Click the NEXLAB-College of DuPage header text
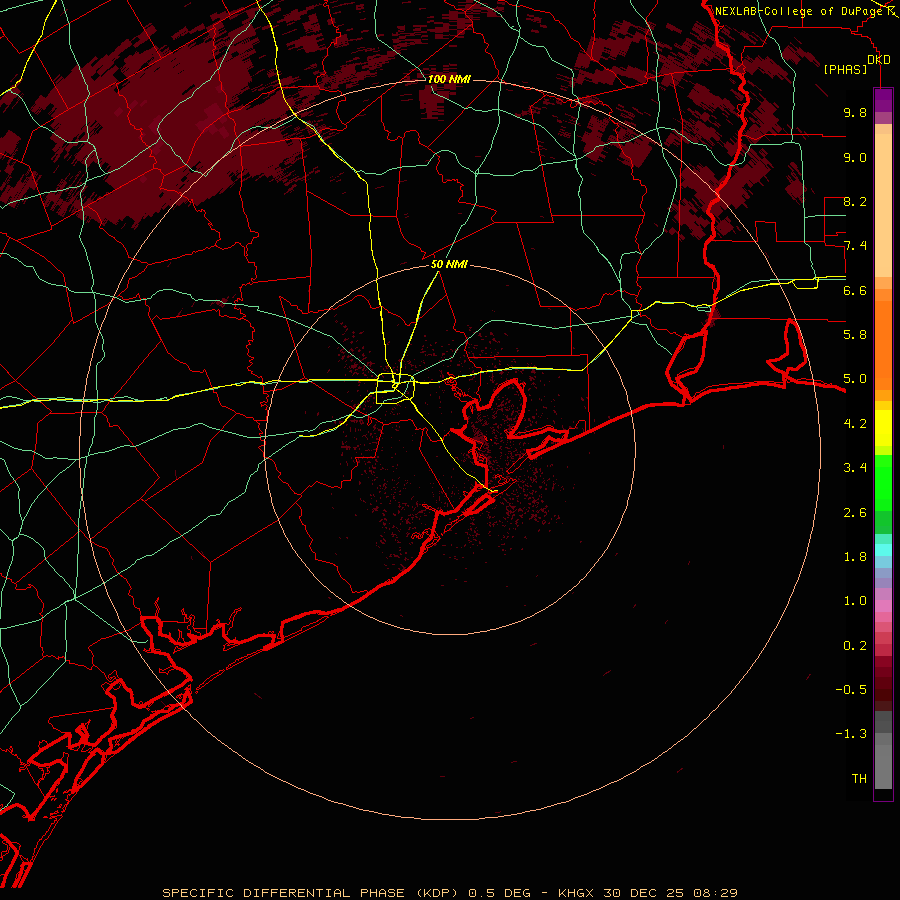Image resolution: width=900 pixels, height=900 pixels. click(x=798, y=11)
